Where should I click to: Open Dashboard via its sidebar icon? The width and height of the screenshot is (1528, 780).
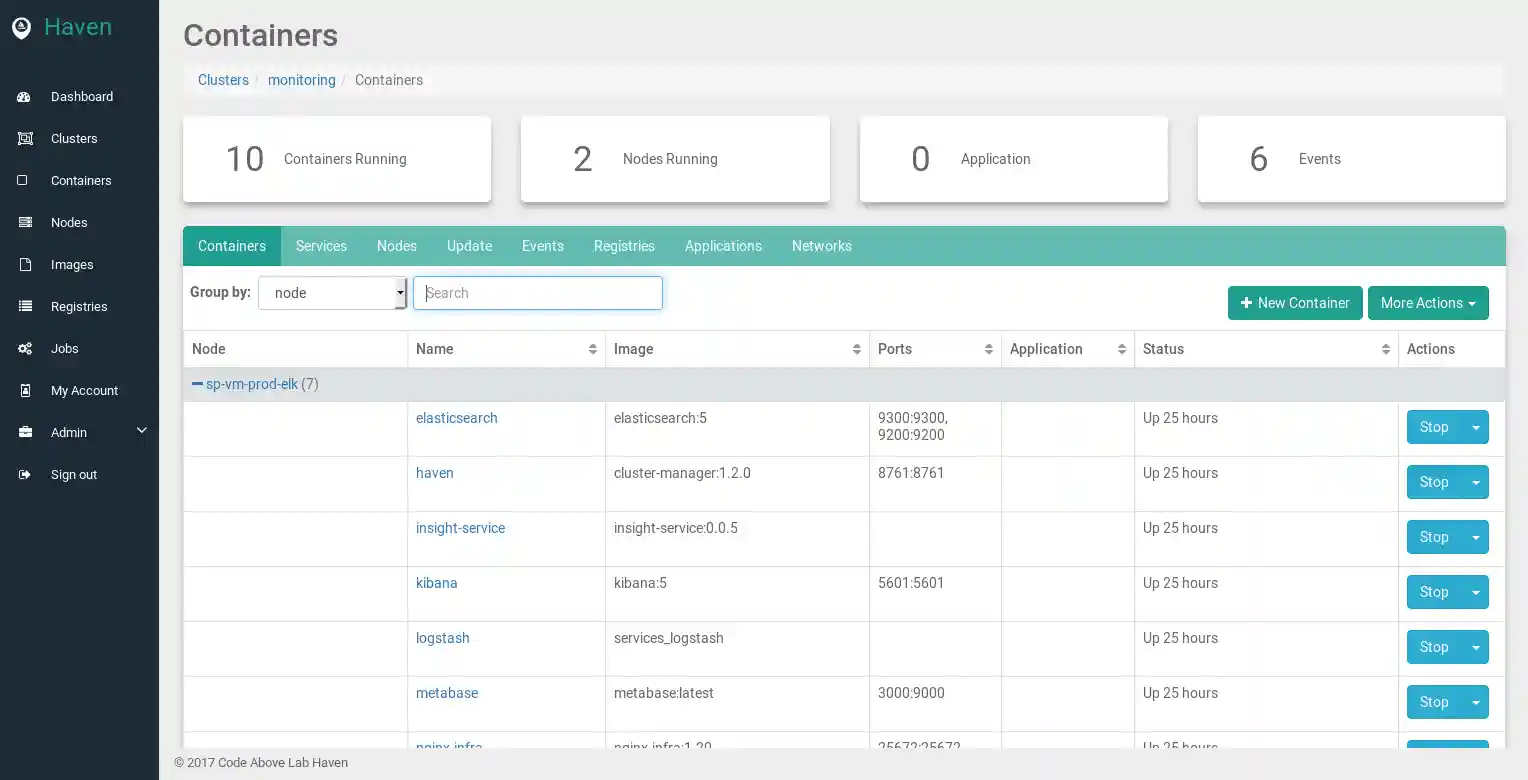coord(25,97)
